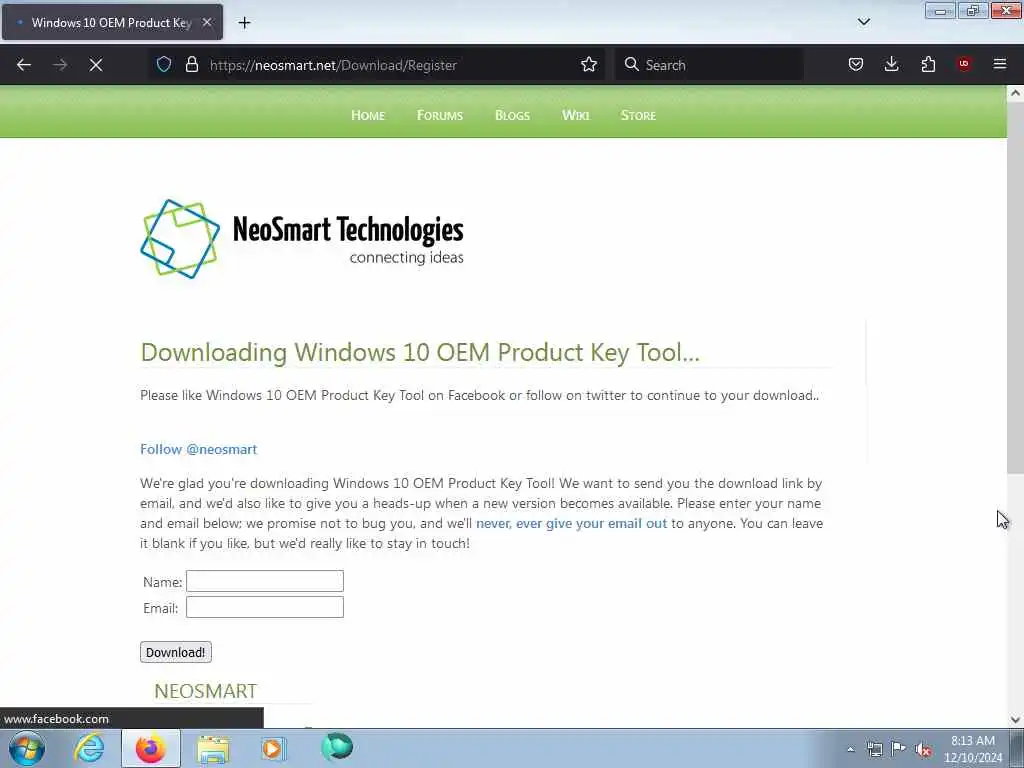Screen dimensions: 1024x768
Task: Click the NeoSmart Technologies logo
Action: pyautogui.click(x=302, y=239)
